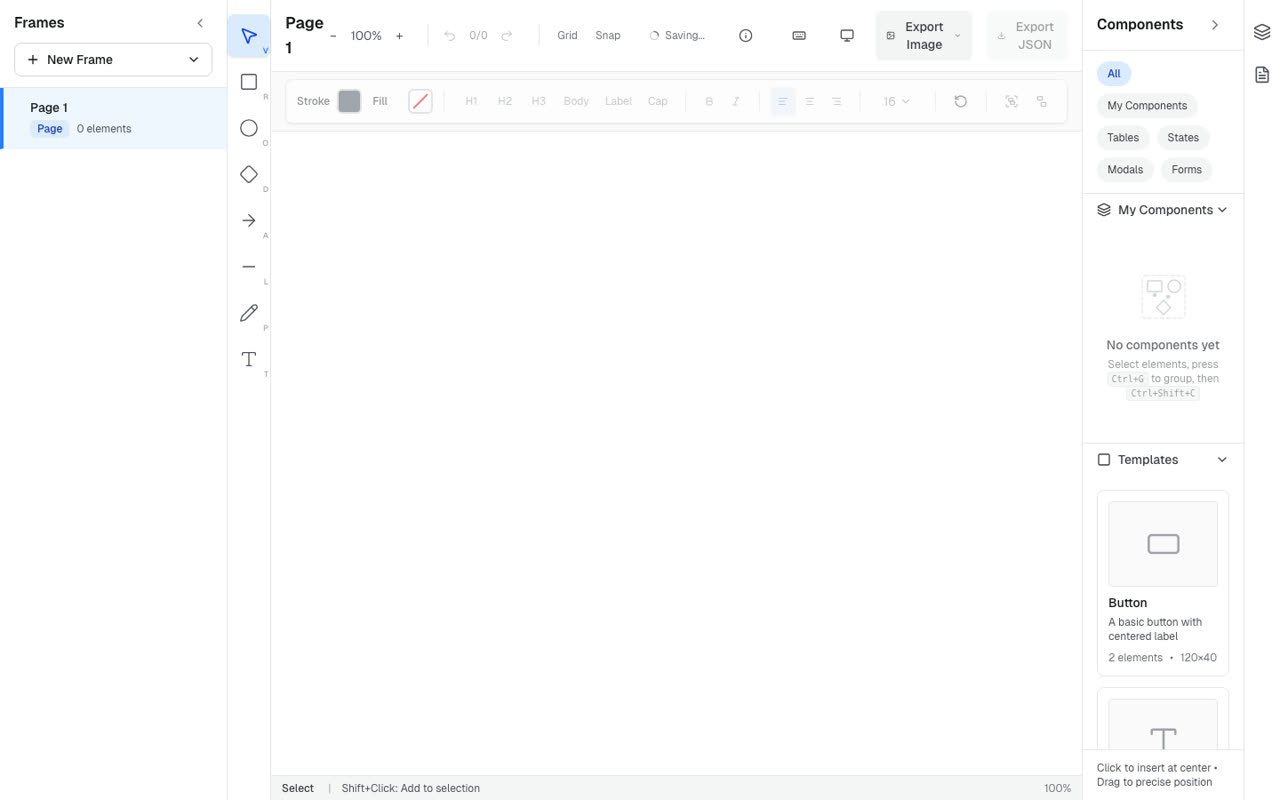Zoom out with the minus button
Screen dimensions: 1280x800
coord(333,36)
